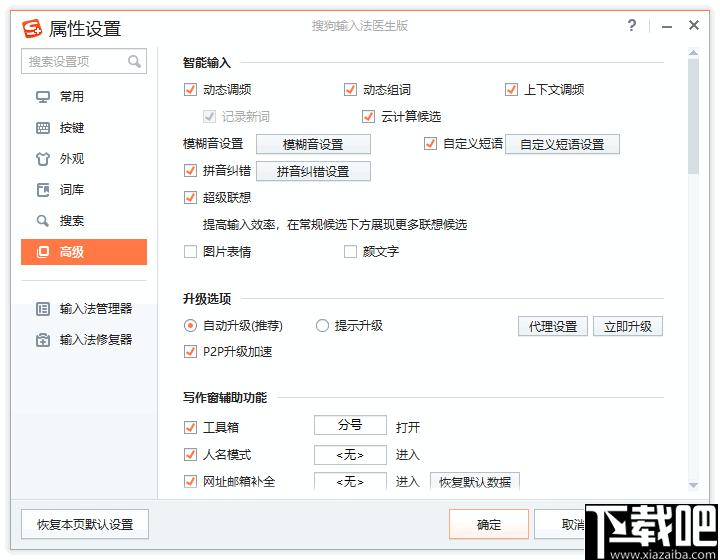Image resolution: width=720 pixels, height=560 pixels.
Task: Toggle 超级联想 checkbox
Action: click(190, 198)
